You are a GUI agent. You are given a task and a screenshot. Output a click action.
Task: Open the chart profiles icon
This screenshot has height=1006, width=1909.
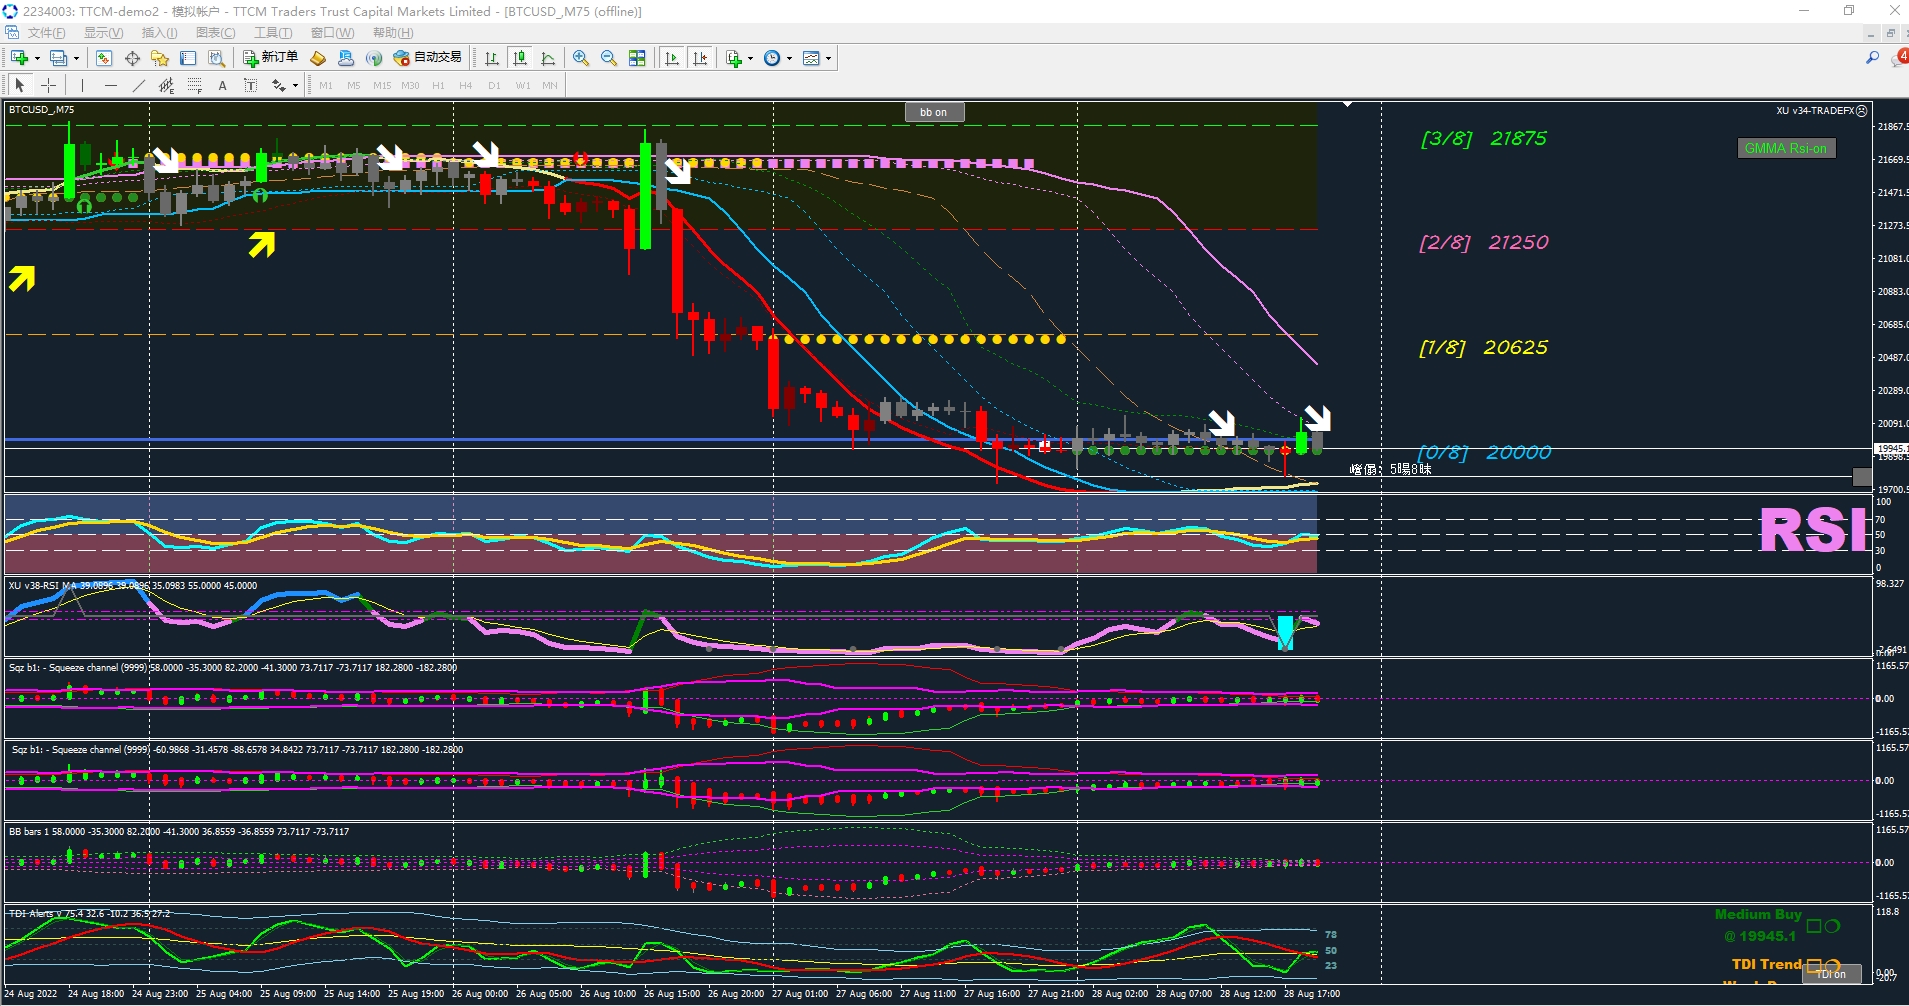58,58
